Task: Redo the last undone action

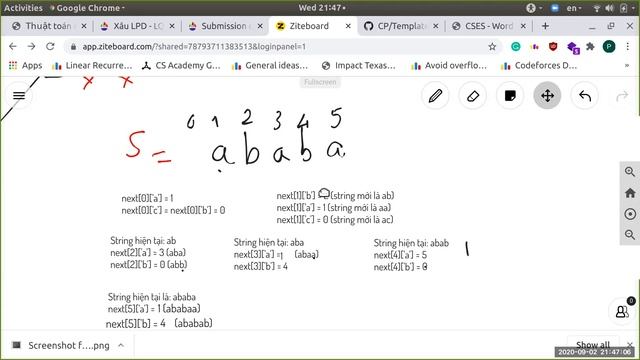Action: pyautogui.click(x=622, y=96)
